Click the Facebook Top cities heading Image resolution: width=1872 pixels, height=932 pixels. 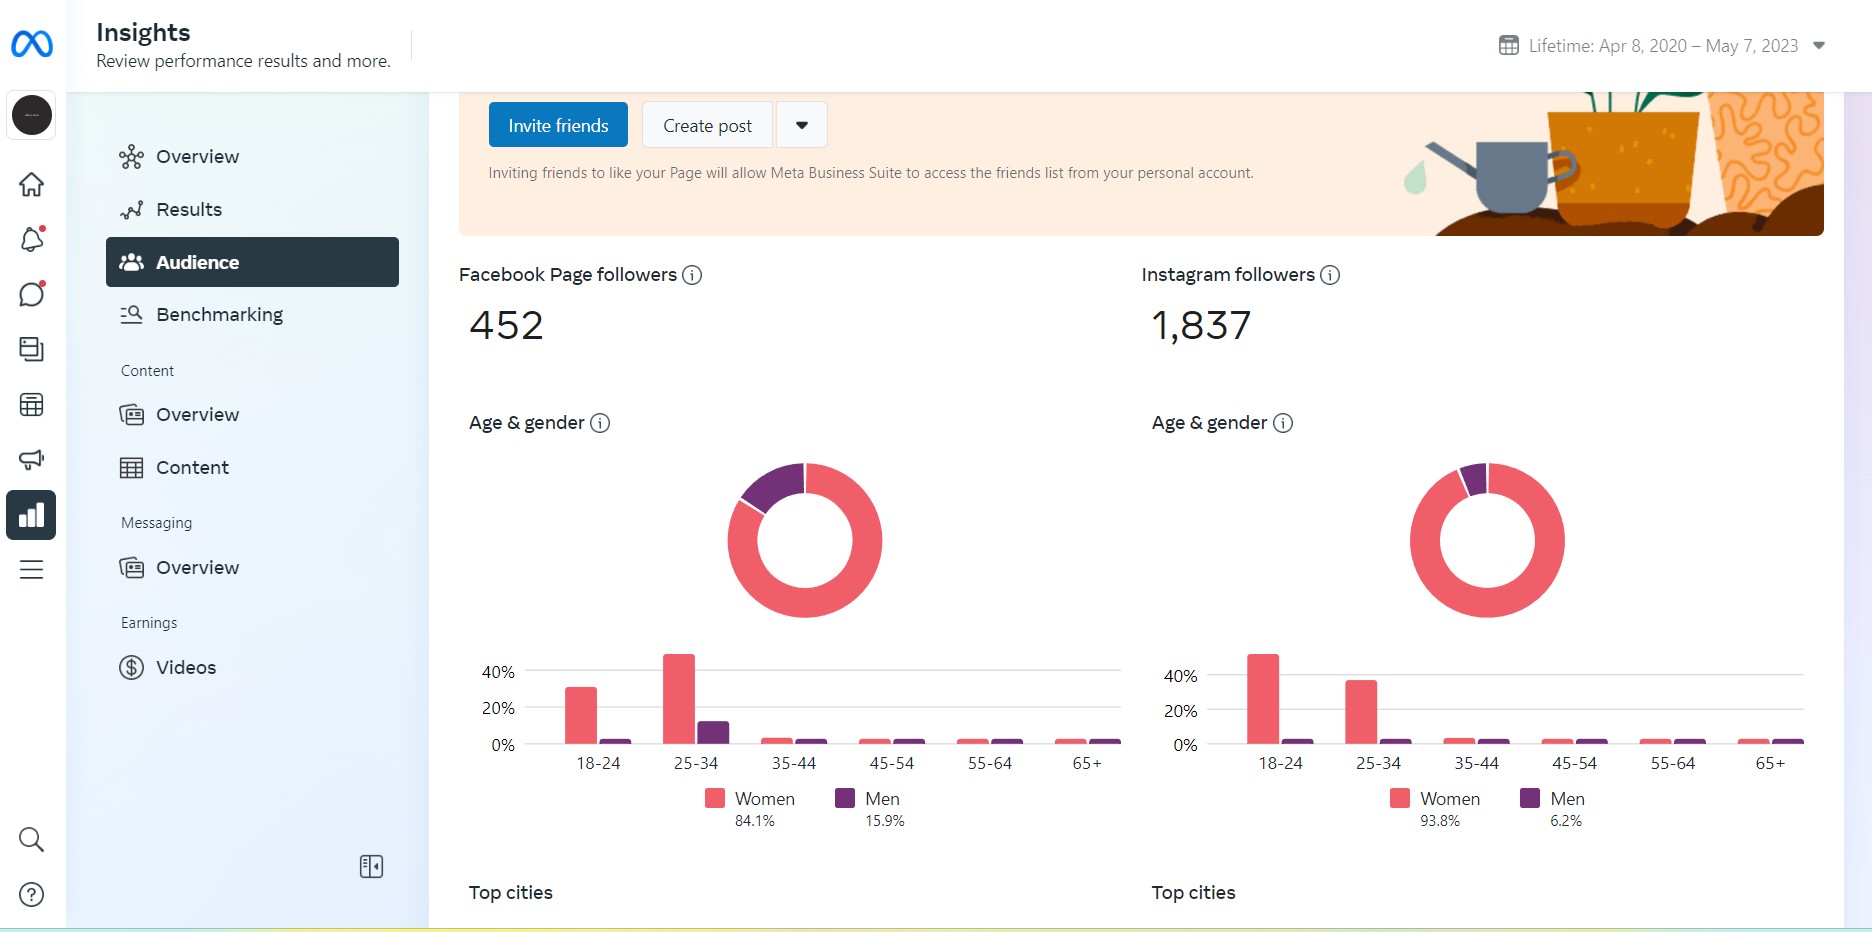tap(511, 893)
